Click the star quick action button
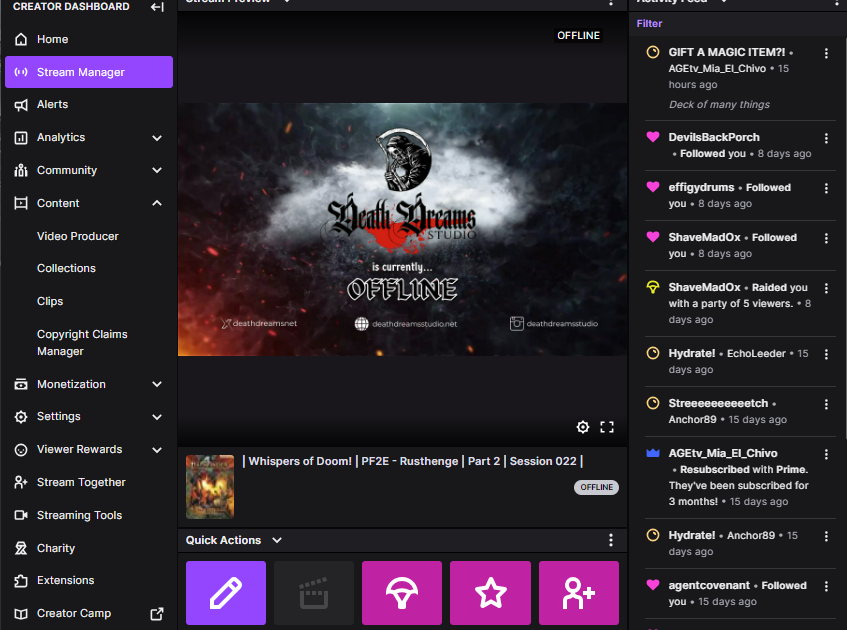 click(490, 593)
